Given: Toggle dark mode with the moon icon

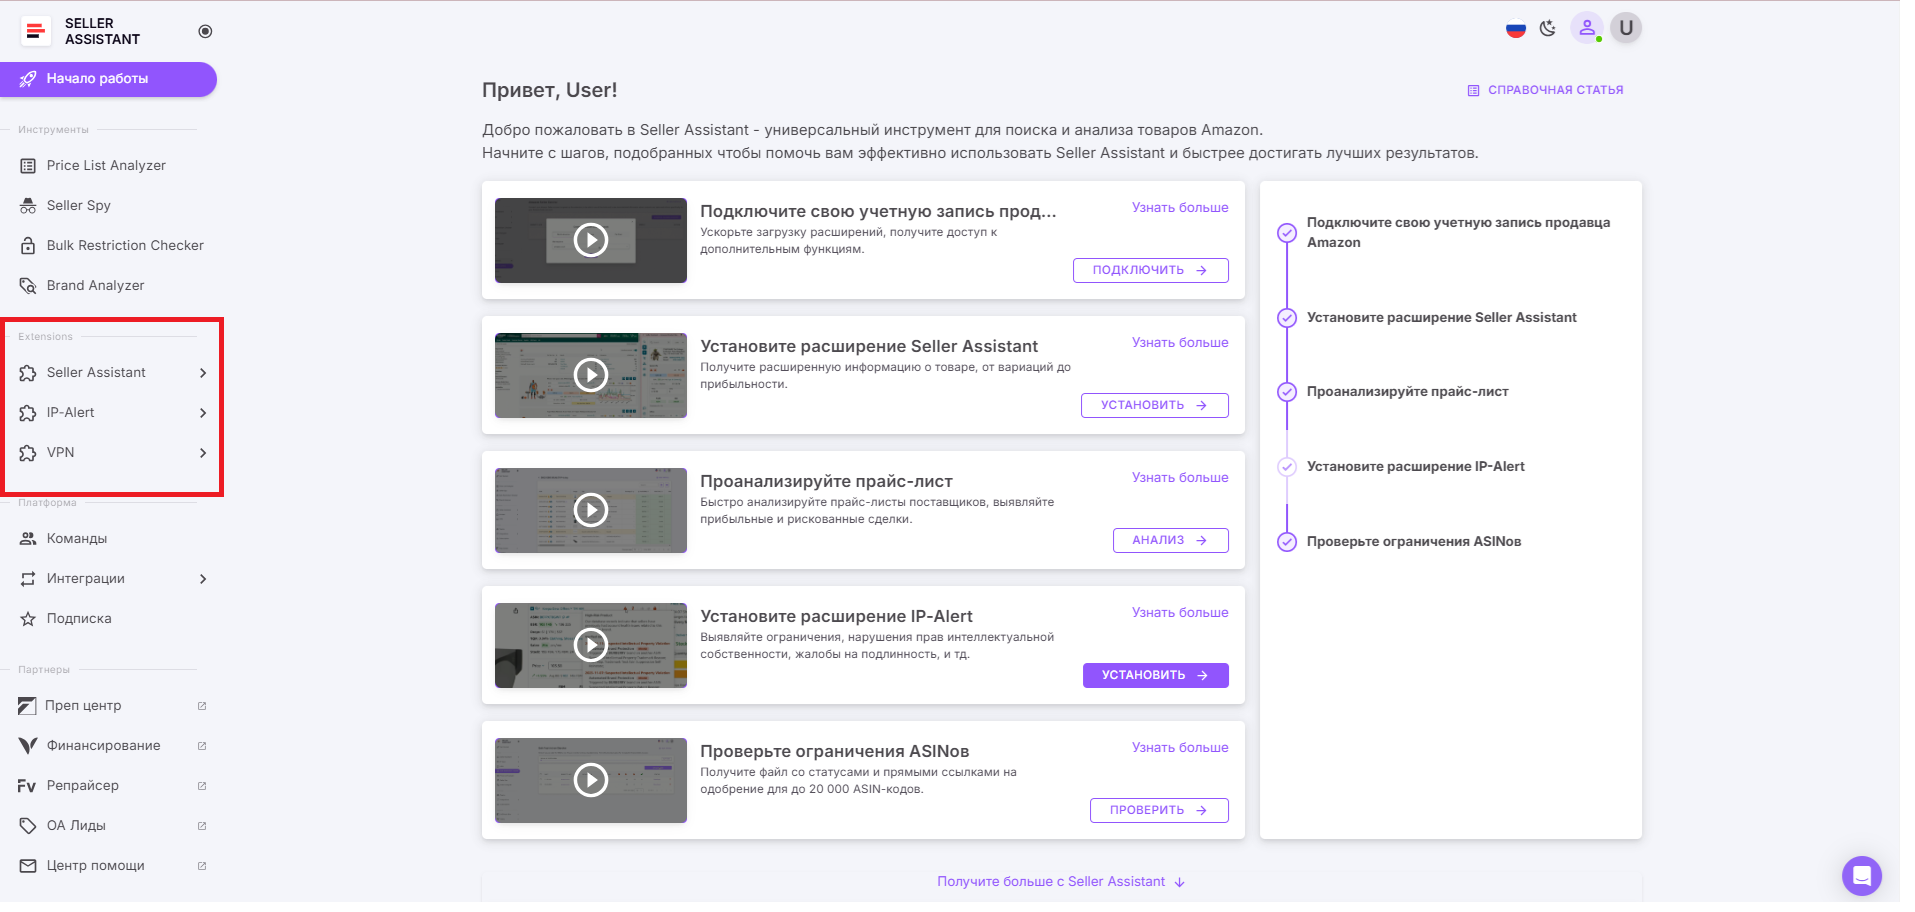Looking at the screenshot, I should pos(1548,29).
